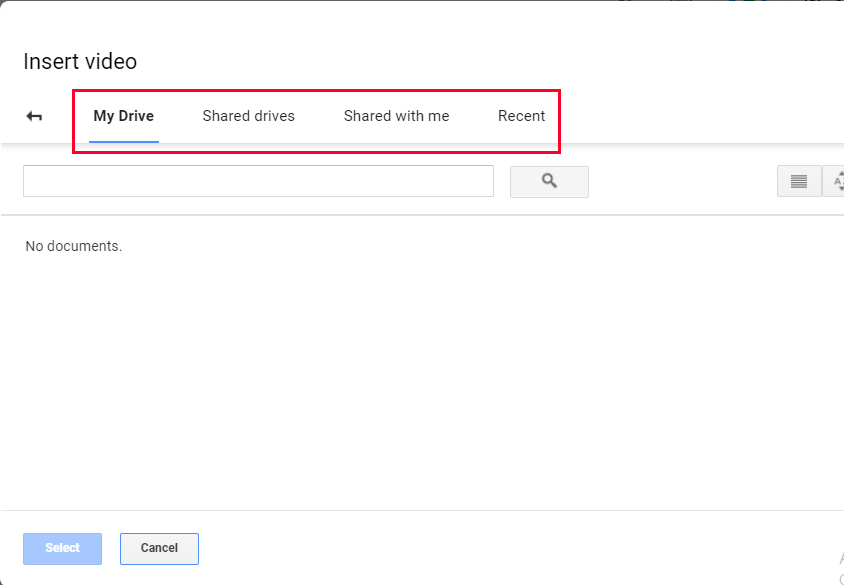Click the magnifying glass search button
The width and height of the screenshot is (844, 585).
coord(549,181)
